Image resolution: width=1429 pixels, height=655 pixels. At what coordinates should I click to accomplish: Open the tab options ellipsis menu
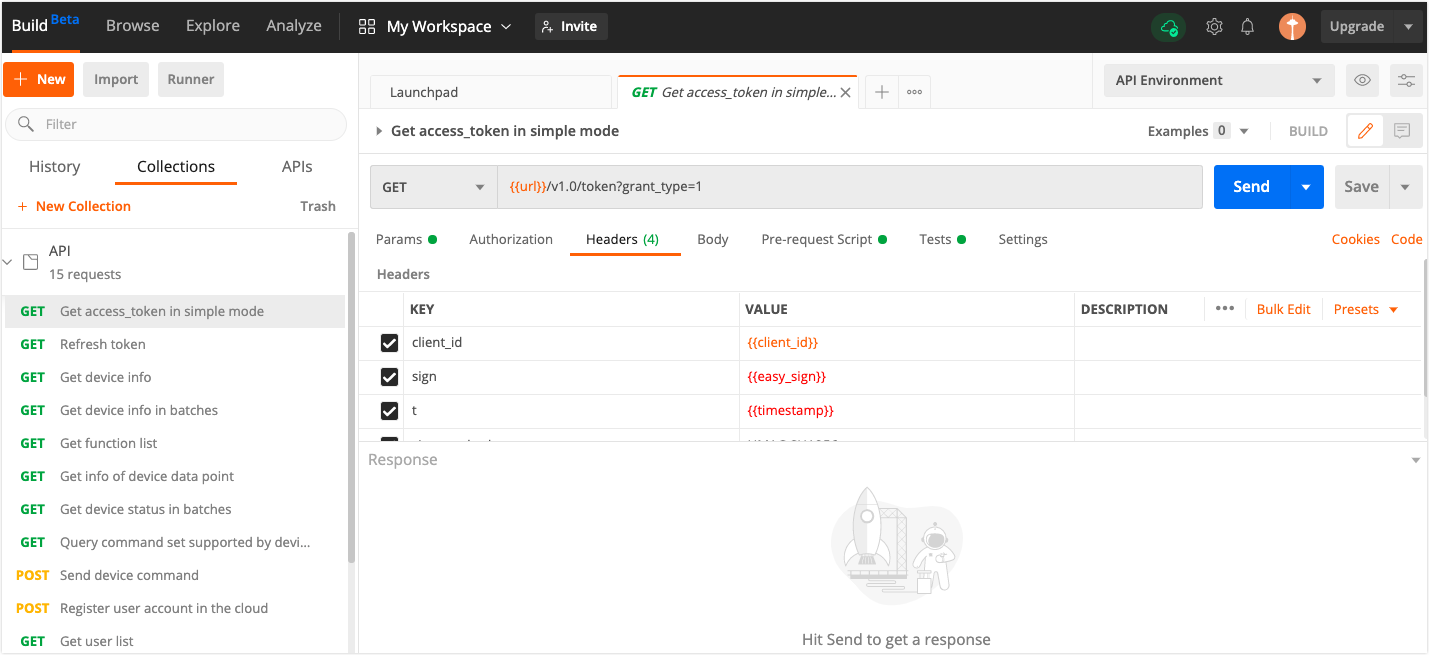pyautogui.click(x=914, y=92)
